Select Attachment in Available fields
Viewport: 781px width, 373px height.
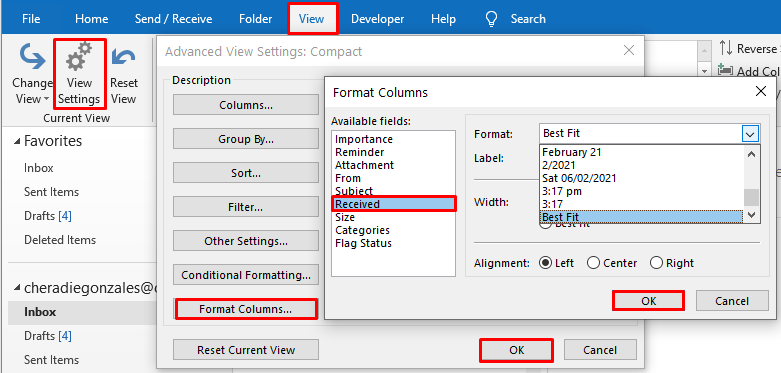click(x=393, y=165)
